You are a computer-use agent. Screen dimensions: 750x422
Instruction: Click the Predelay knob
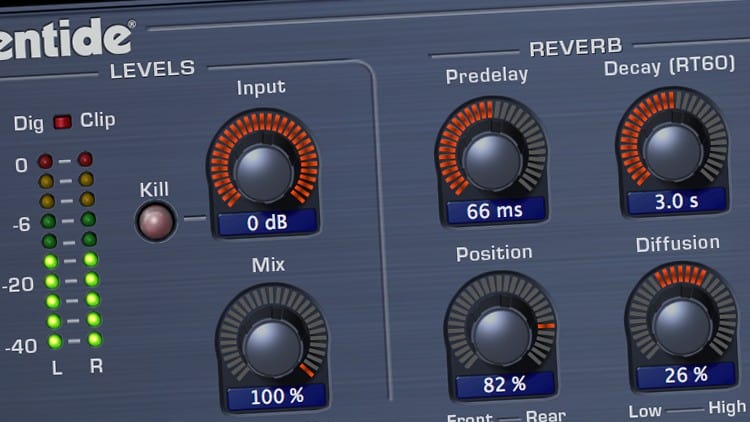tap(492, 162)
